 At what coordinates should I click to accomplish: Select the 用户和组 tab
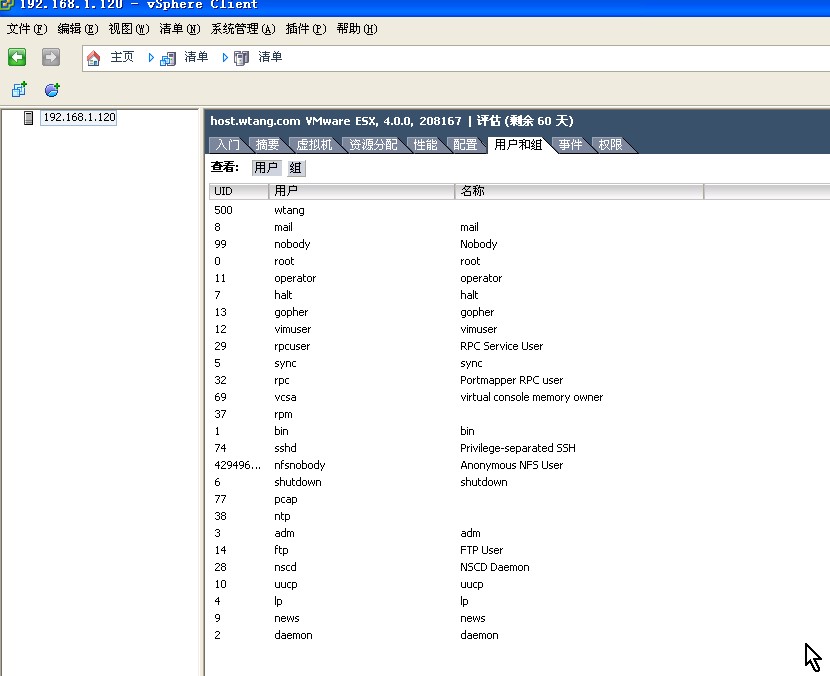[x=518, y=145]
